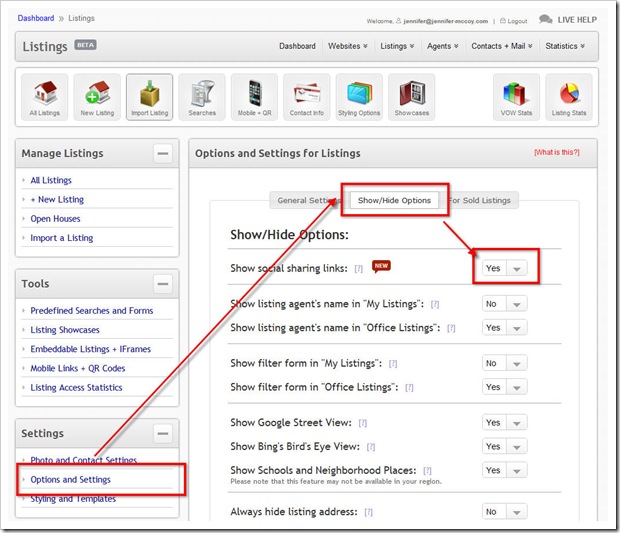The image size is (620, 533).
Task: Collapse the Settings panel
Action: (x=163, y=433)
